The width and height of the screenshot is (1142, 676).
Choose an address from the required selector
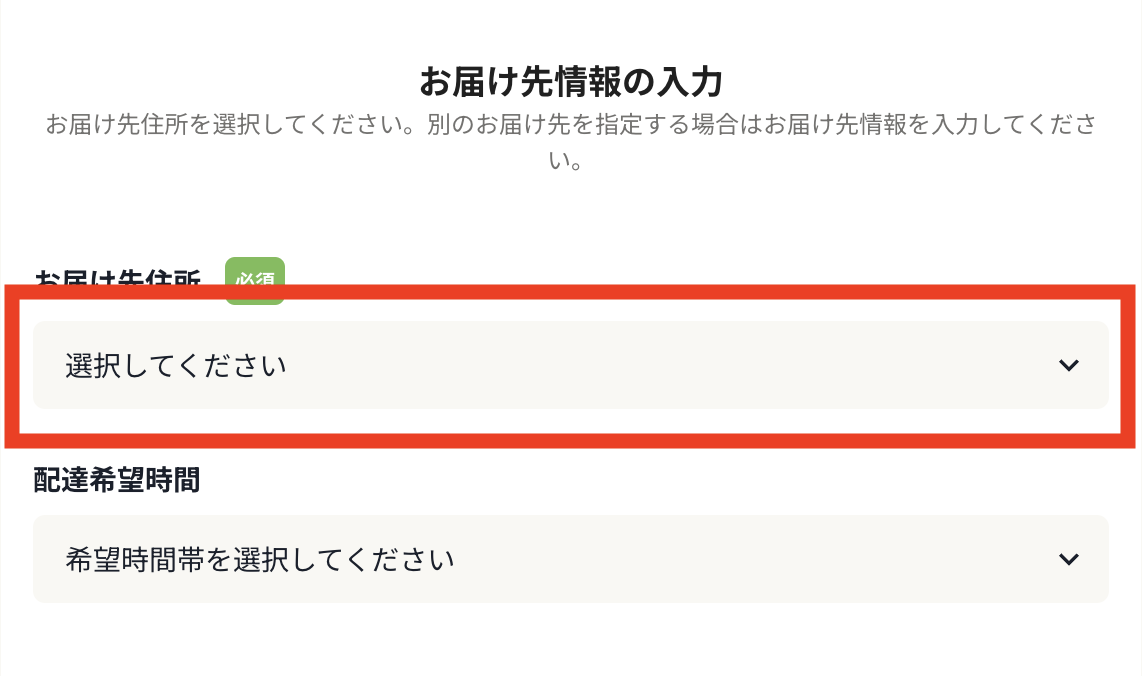[570, 365]
